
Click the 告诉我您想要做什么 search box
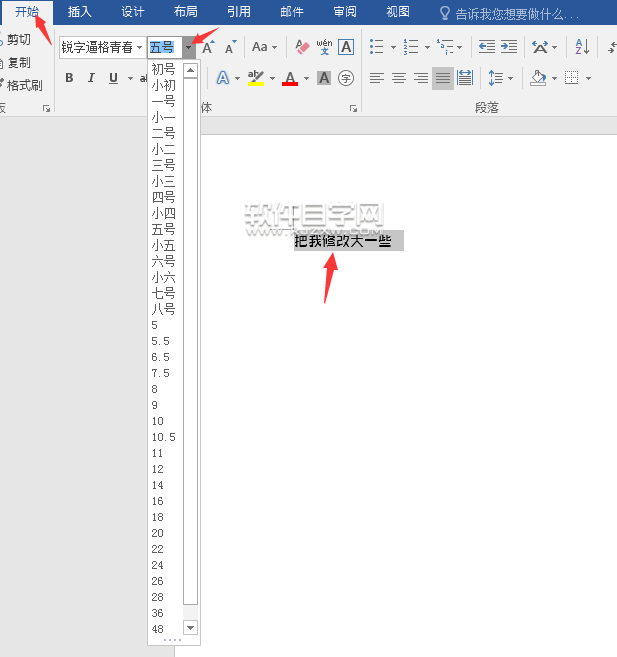[x=509, y=14]
